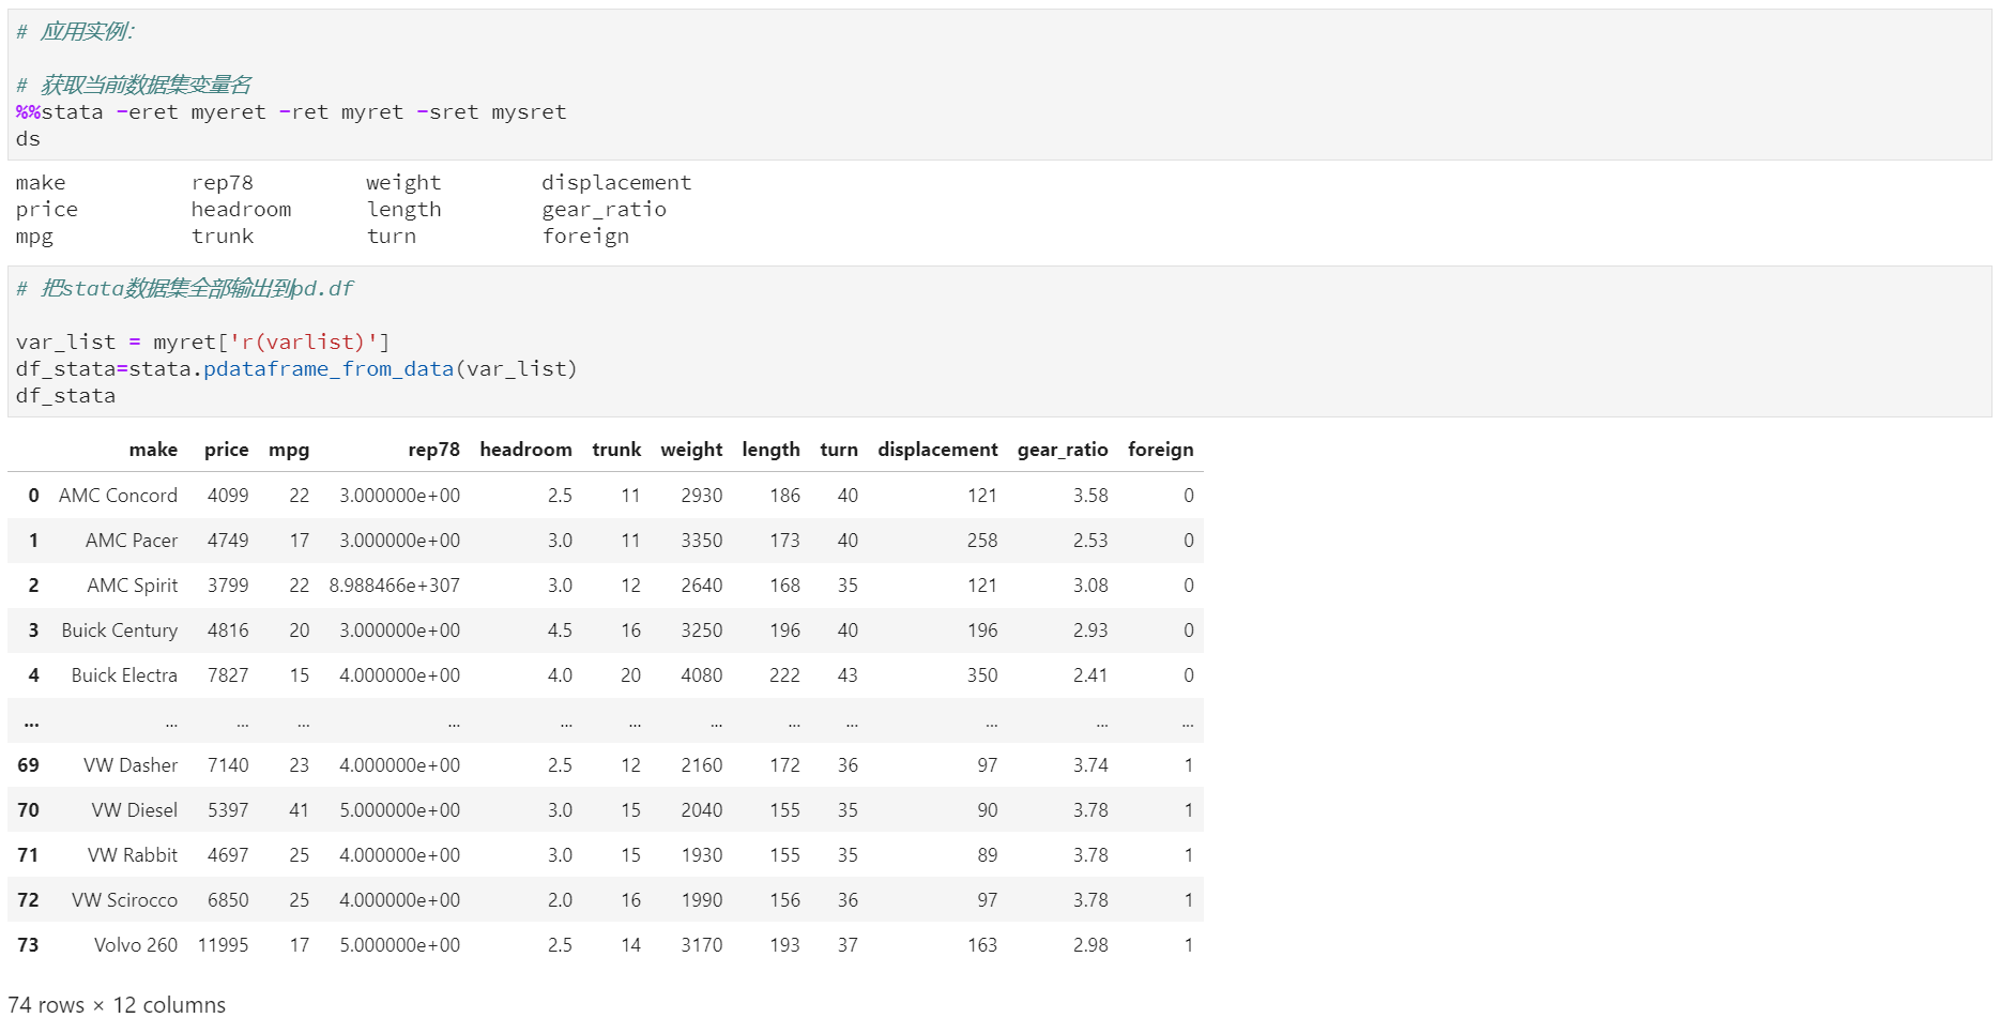The image size is (2000, 1033).
Task: Click the '74 rows × 12 columns' summary
Action: pyautogui.click(x=116, y=1005)
